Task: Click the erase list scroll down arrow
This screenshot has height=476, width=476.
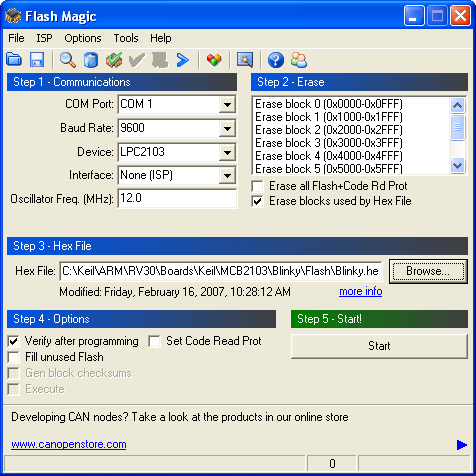Action: click(457, 166)
